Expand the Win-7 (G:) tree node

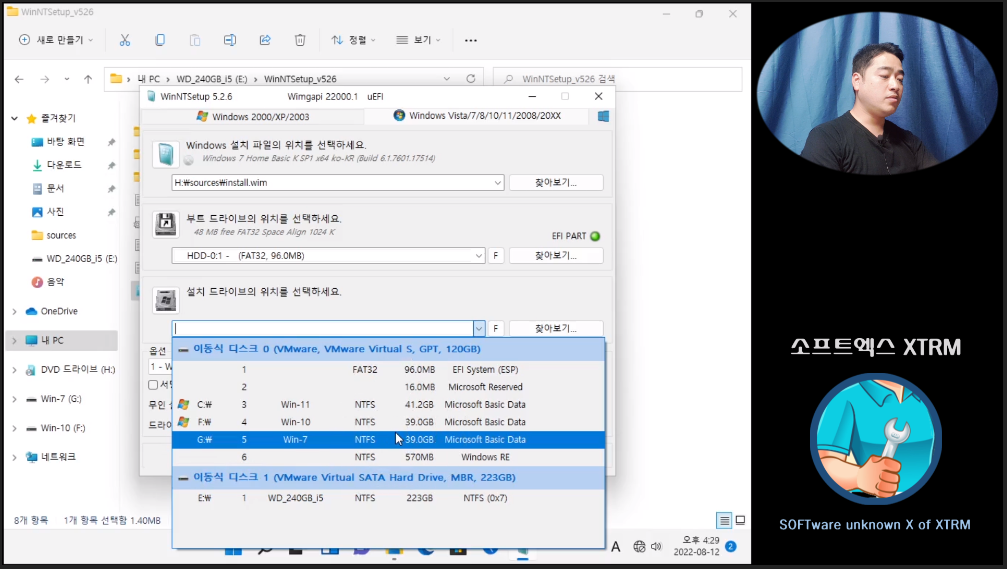[14, 399]
